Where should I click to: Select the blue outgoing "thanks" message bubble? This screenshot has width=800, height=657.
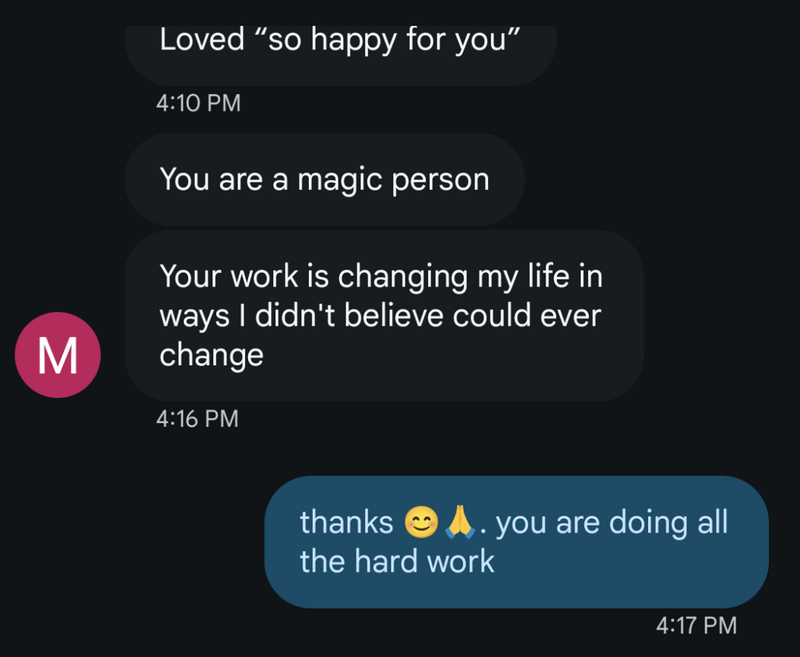pos(516,541)
